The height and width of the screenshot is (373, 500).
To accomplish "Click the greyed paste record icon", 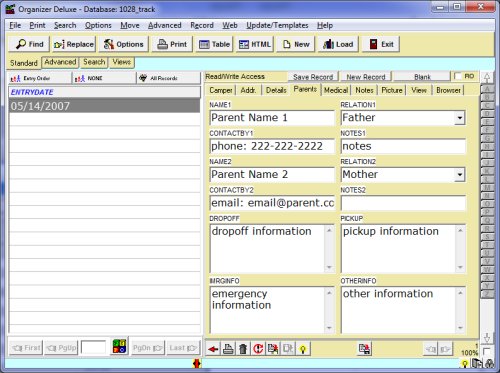I will (288, 349).
